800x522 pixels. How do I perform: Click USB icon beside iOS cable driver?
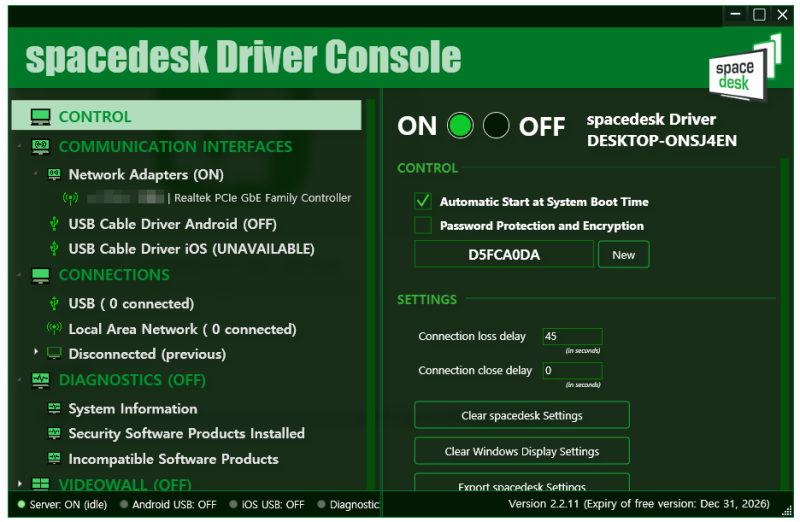[54, 248]
